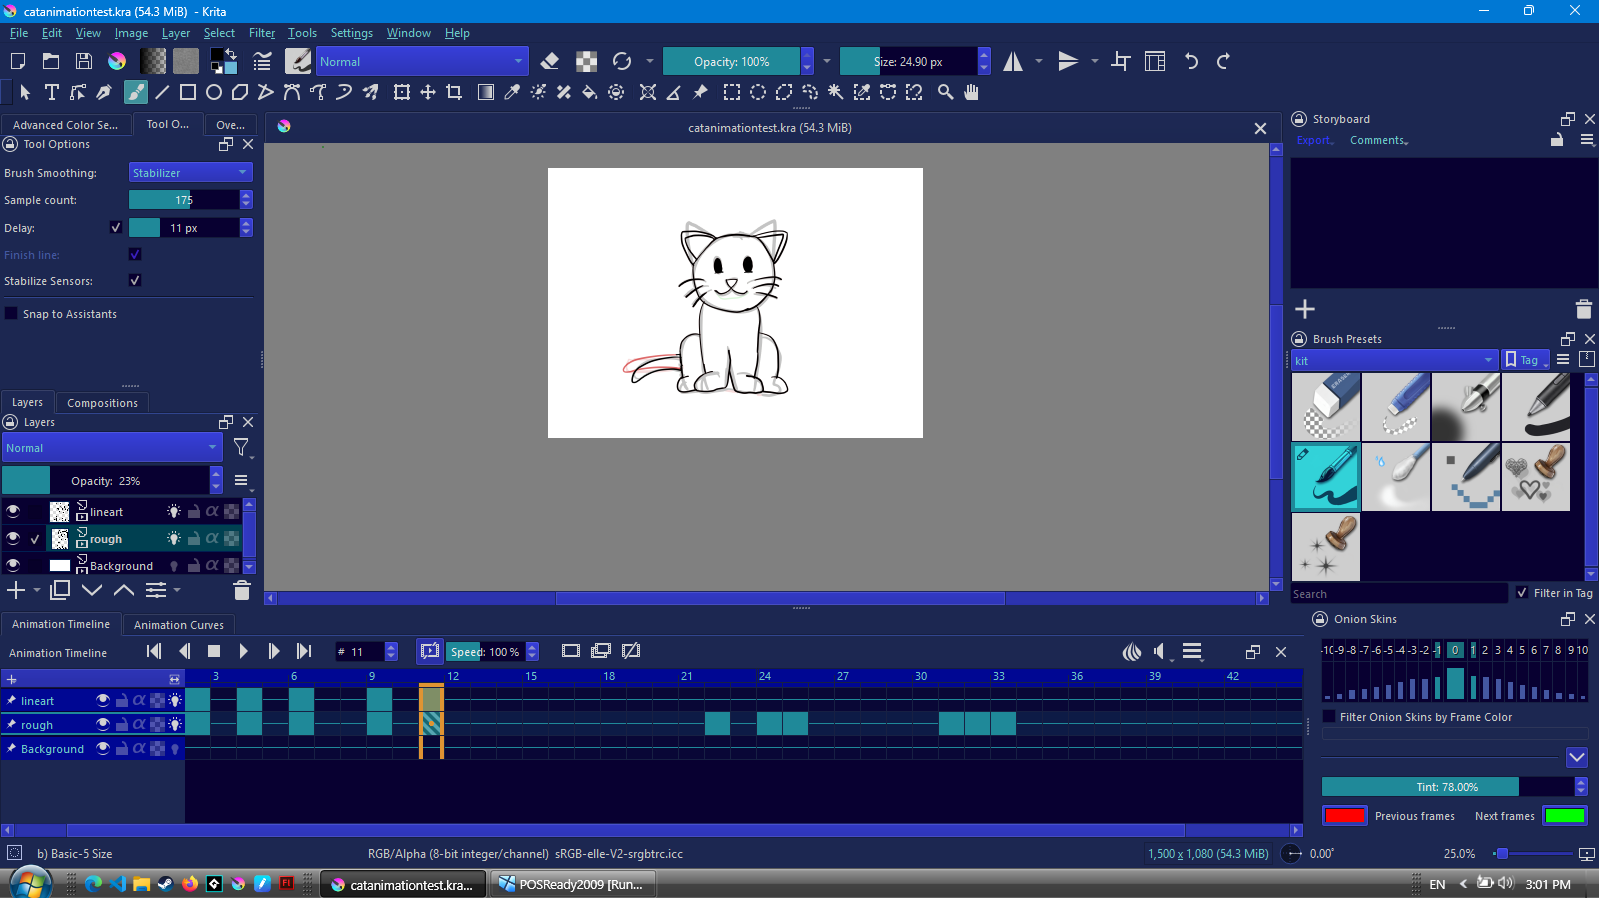Uncheck Stabilize Sensors option
The width and height of the screenshot is (1599, 898).
tap(135, 281)
